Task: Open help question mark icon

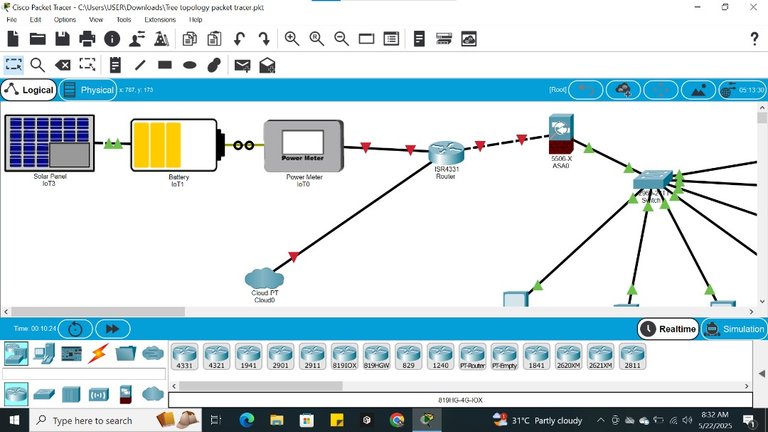Action: point(754,39)
